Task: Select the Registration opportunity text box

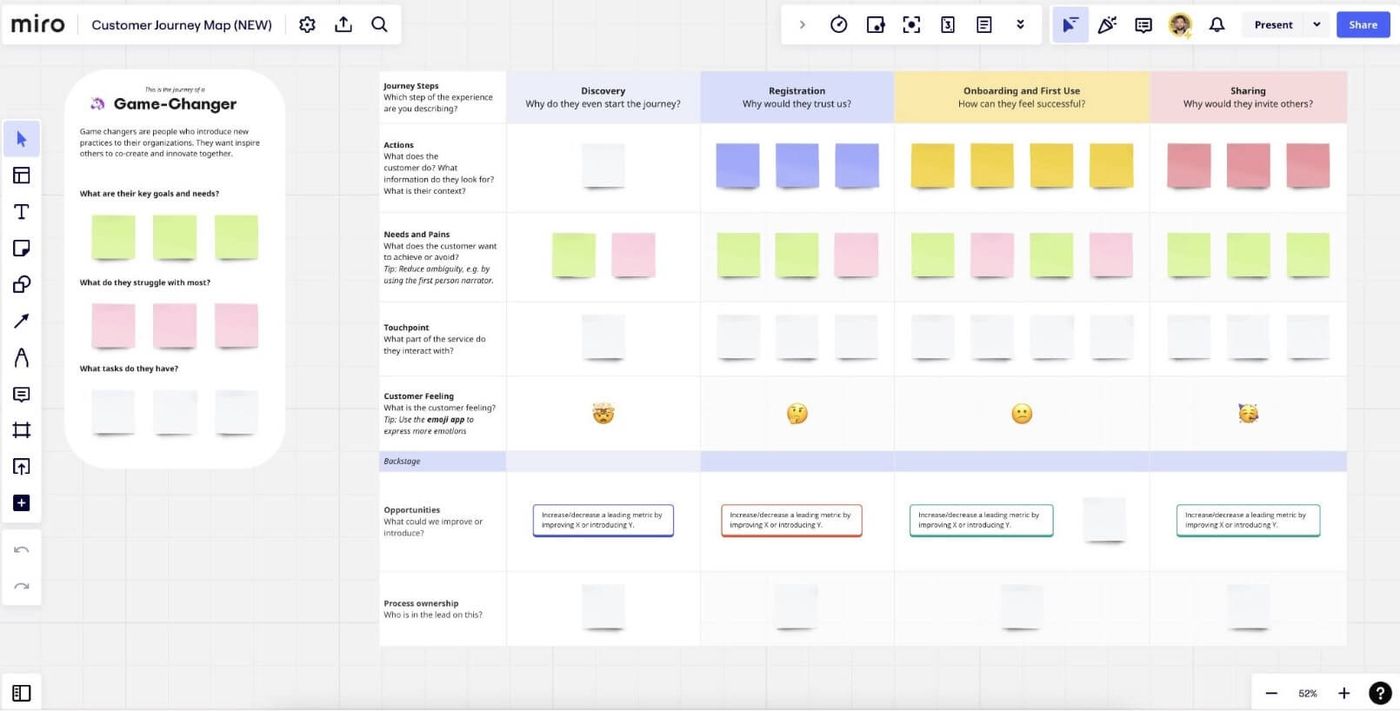Action: [x=791, y=520]
